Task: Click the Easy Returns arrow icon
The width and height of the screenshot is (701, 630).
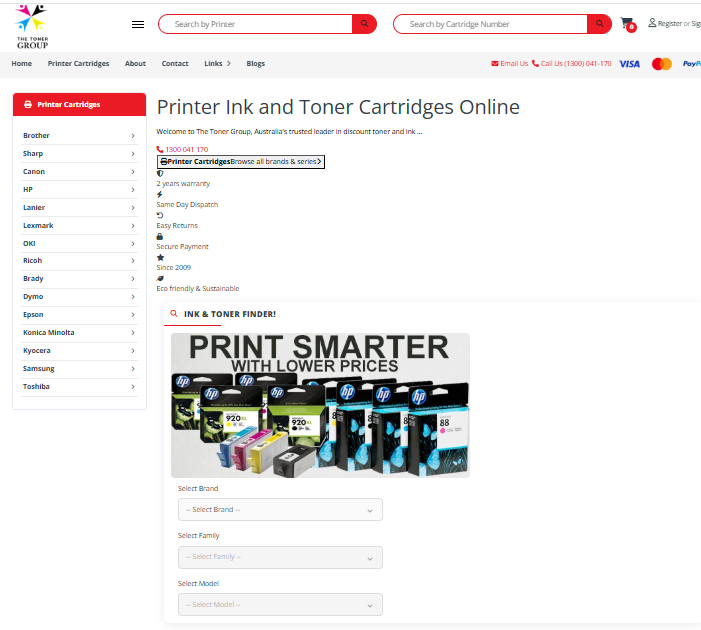Action: tap(160, 216)
